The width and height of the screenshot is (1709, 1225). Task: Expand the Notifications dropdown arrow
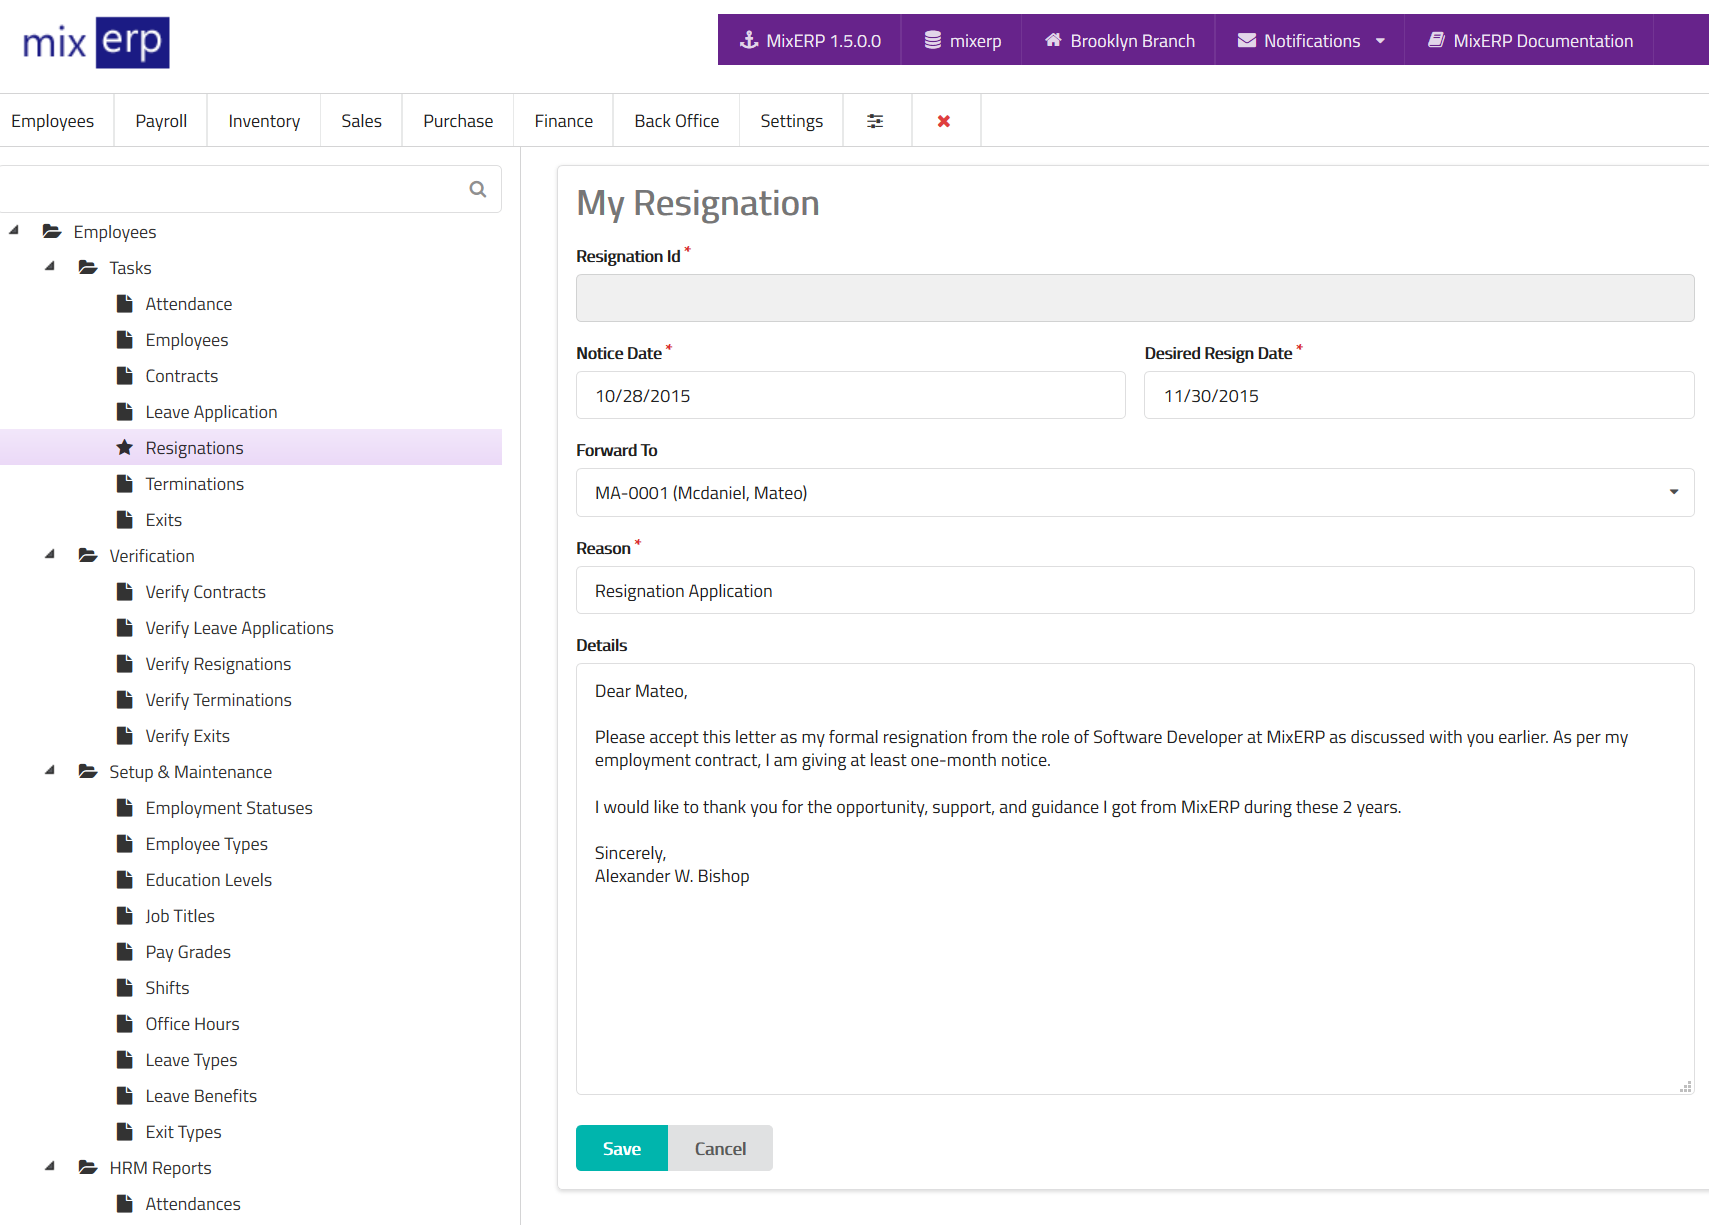(1381, 41)
